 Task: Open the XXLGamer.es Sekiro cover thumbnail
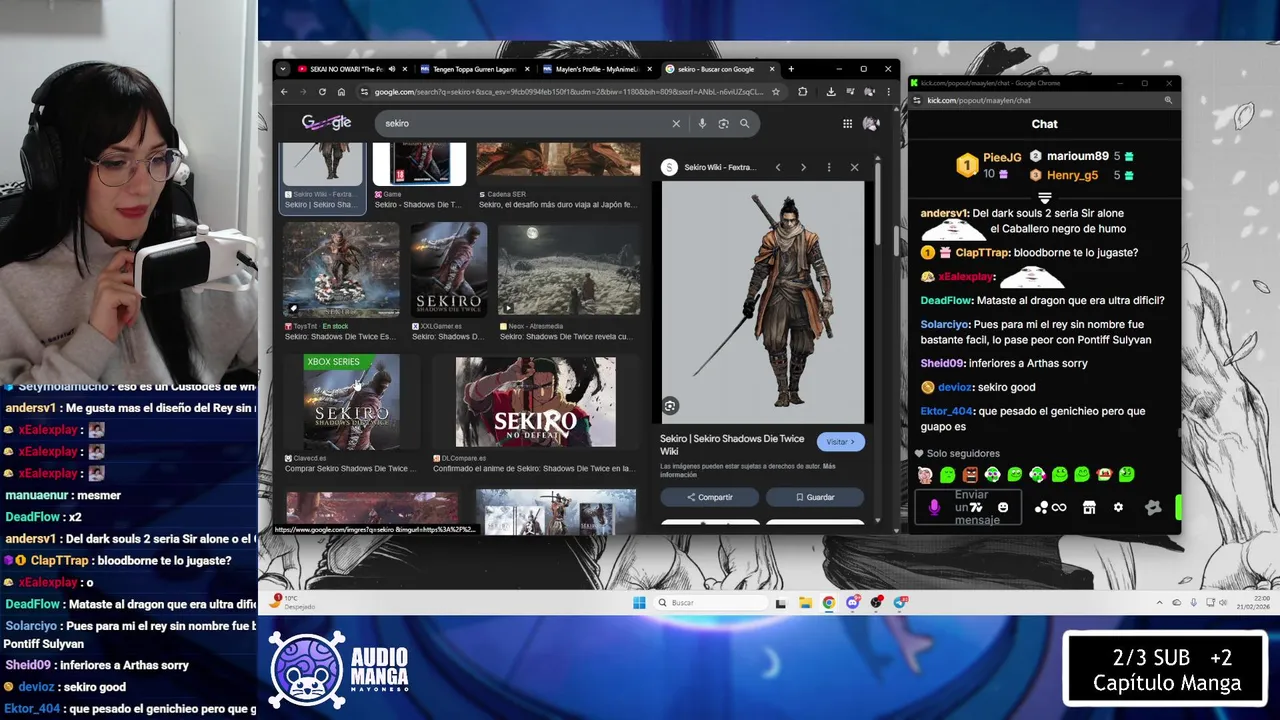tap(449, 270)
